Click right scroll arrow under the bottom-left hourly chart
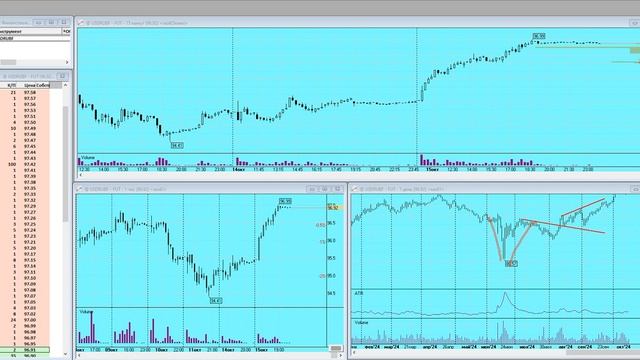 point(340,356)
